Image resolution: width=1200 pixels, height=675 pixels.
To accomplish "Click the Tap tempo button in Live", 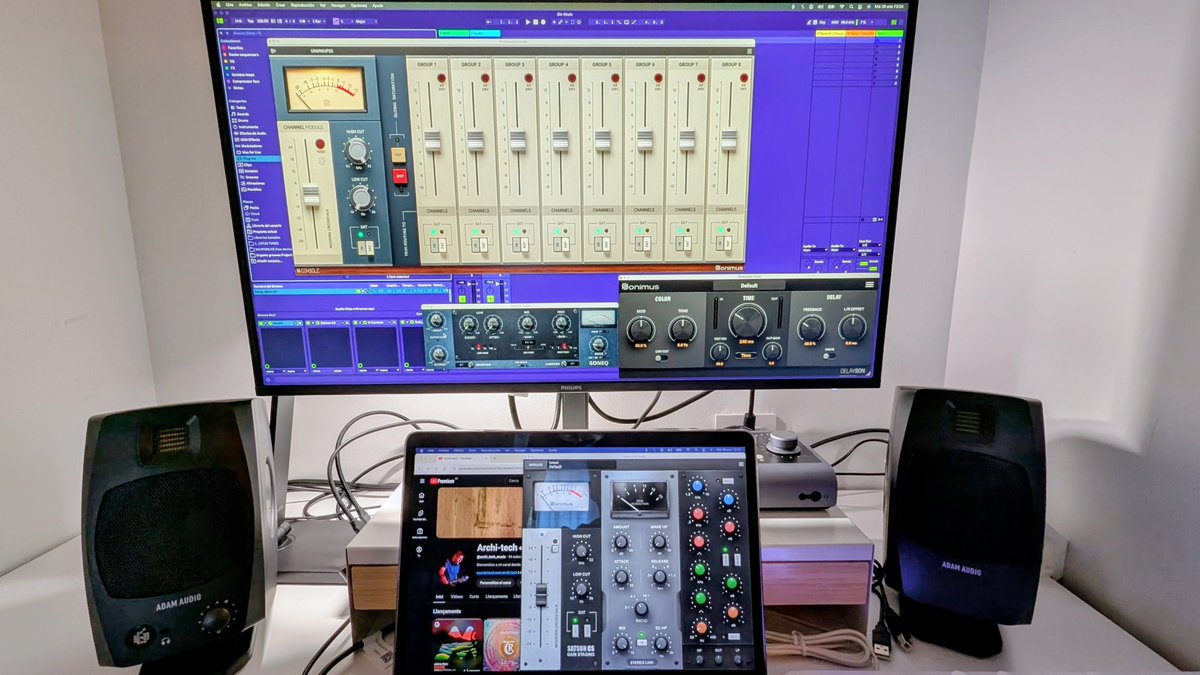I will 250,21.
